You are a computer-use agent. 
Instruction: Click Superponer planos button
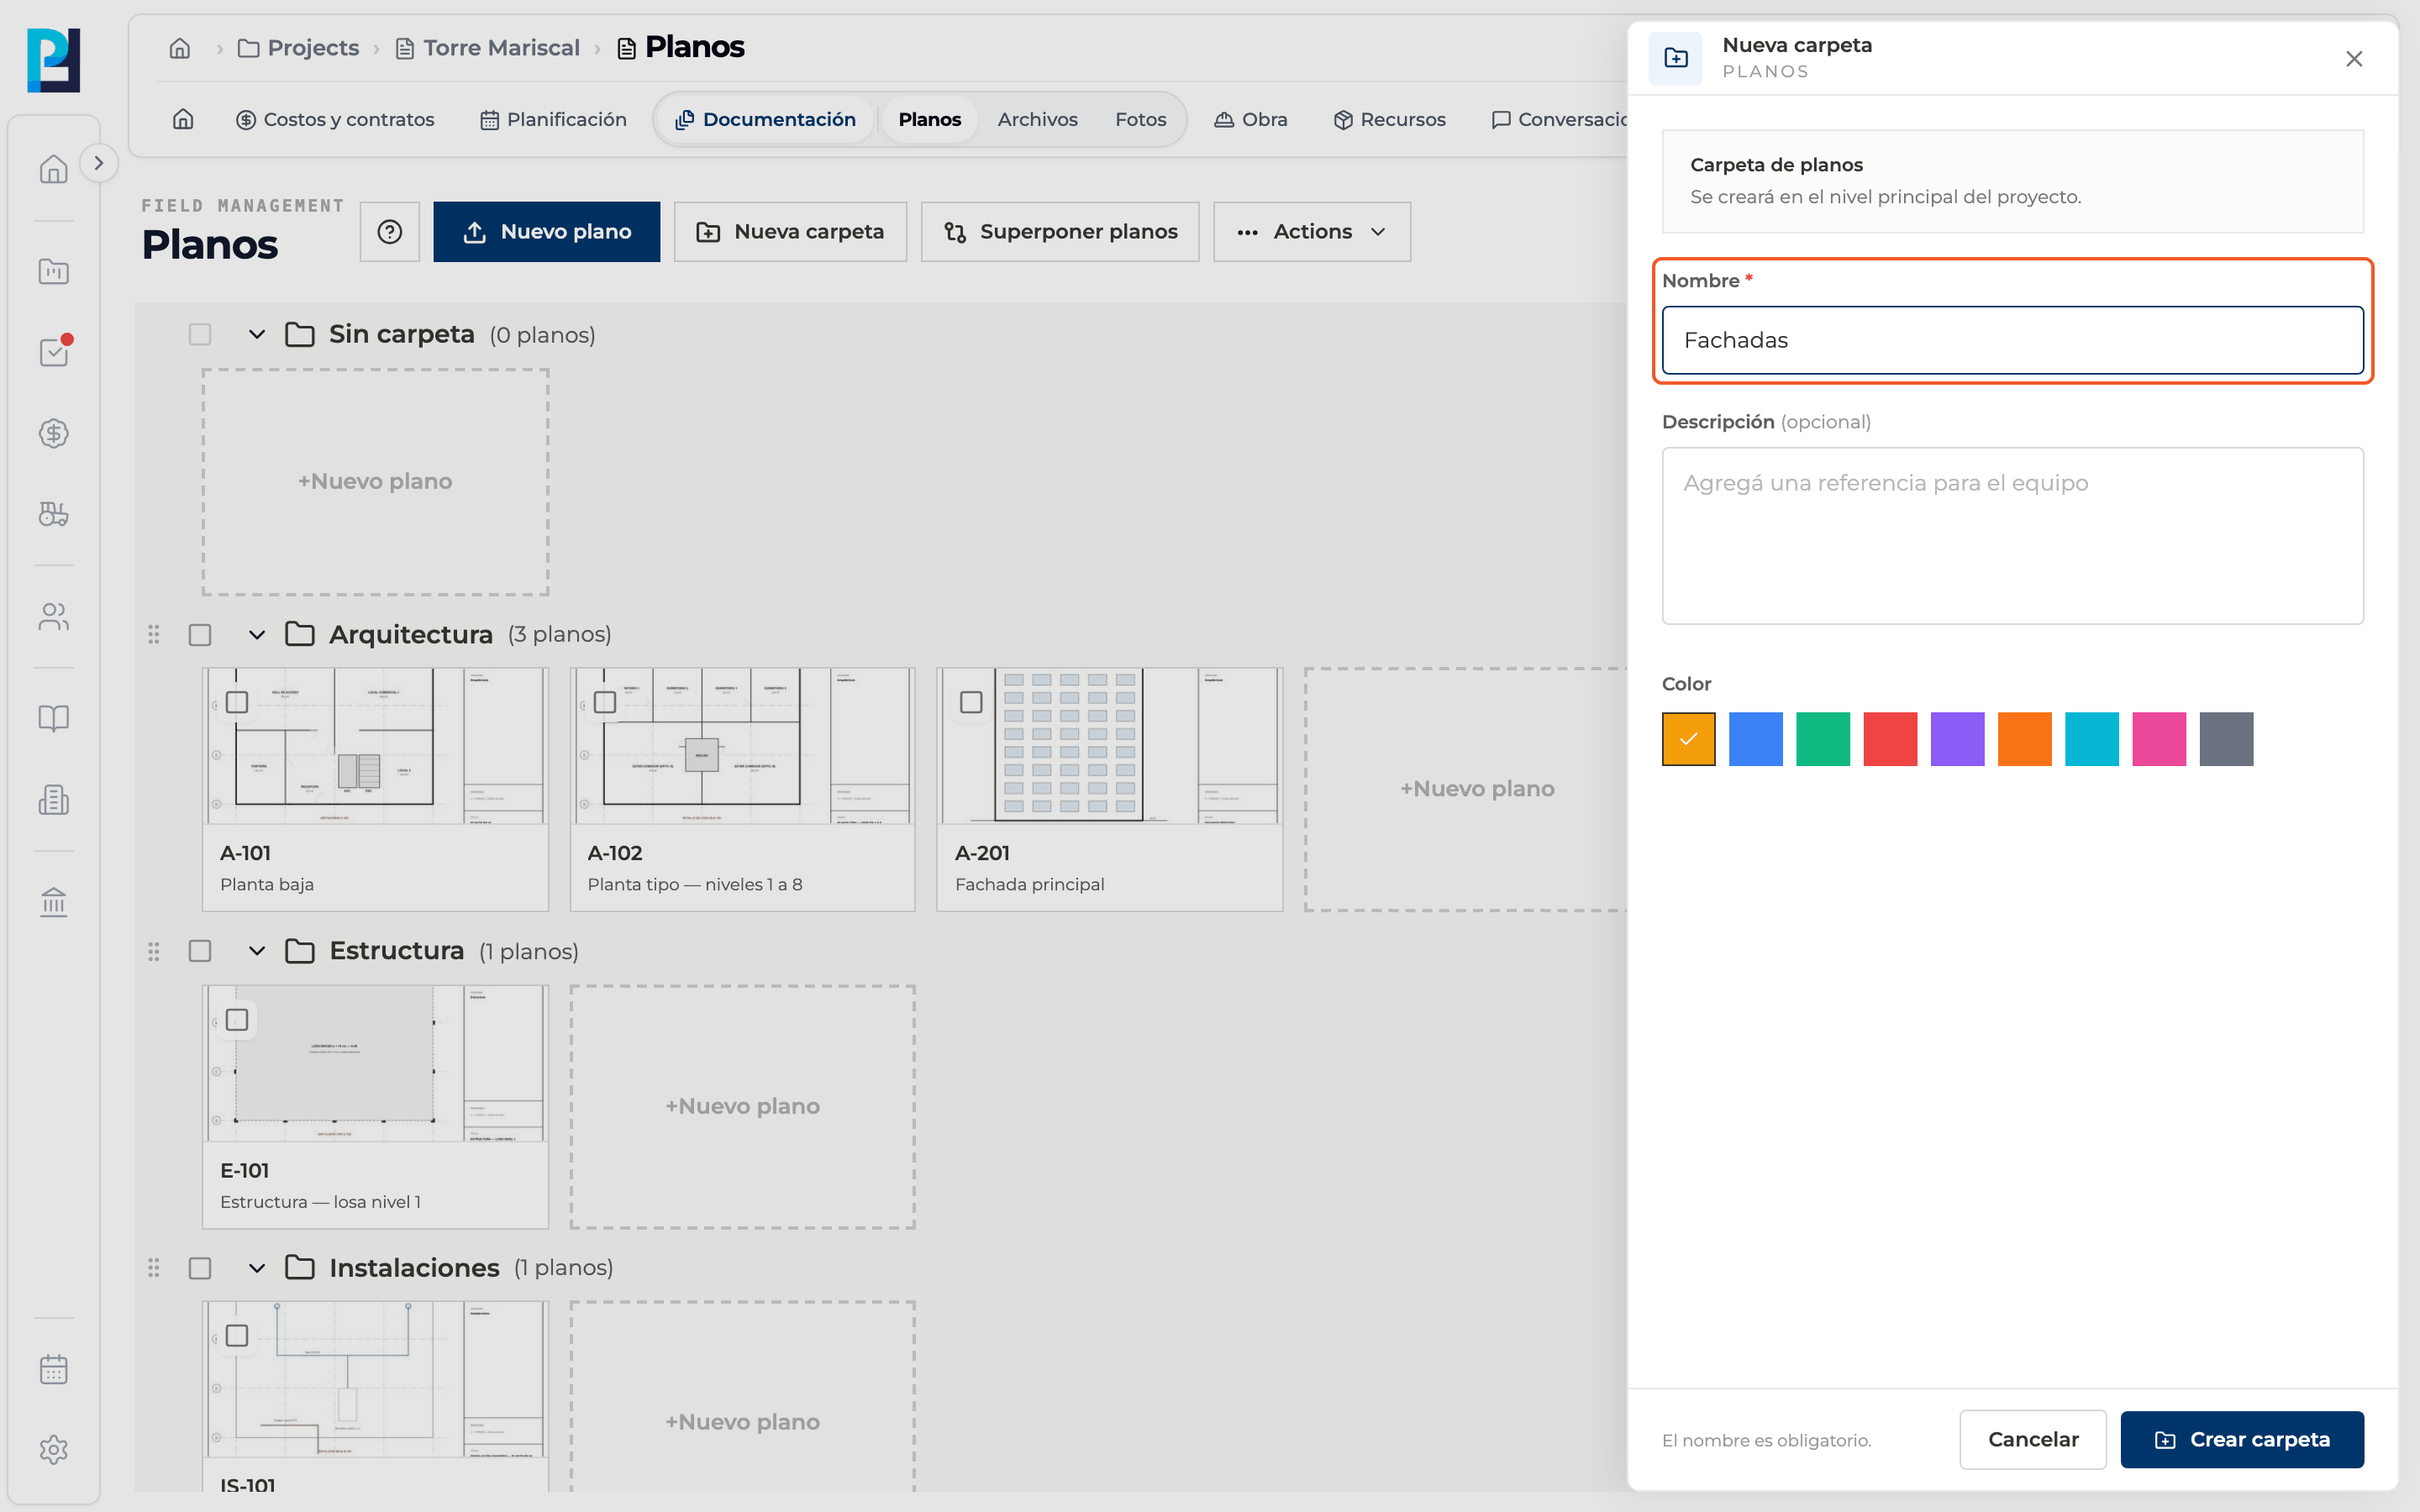click(1060, 232)
